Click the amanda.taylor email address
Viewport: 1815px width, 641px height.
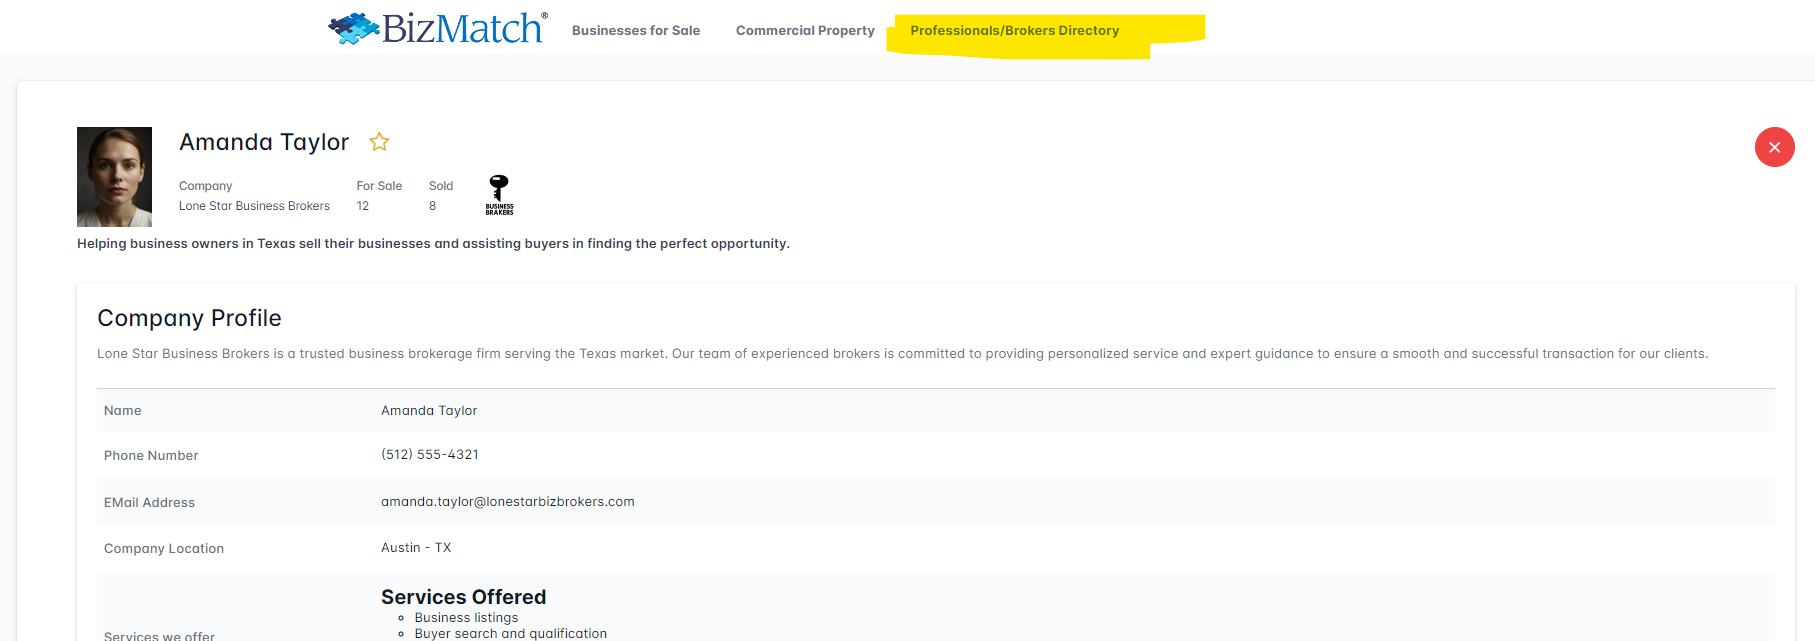[x=507, y=502]
